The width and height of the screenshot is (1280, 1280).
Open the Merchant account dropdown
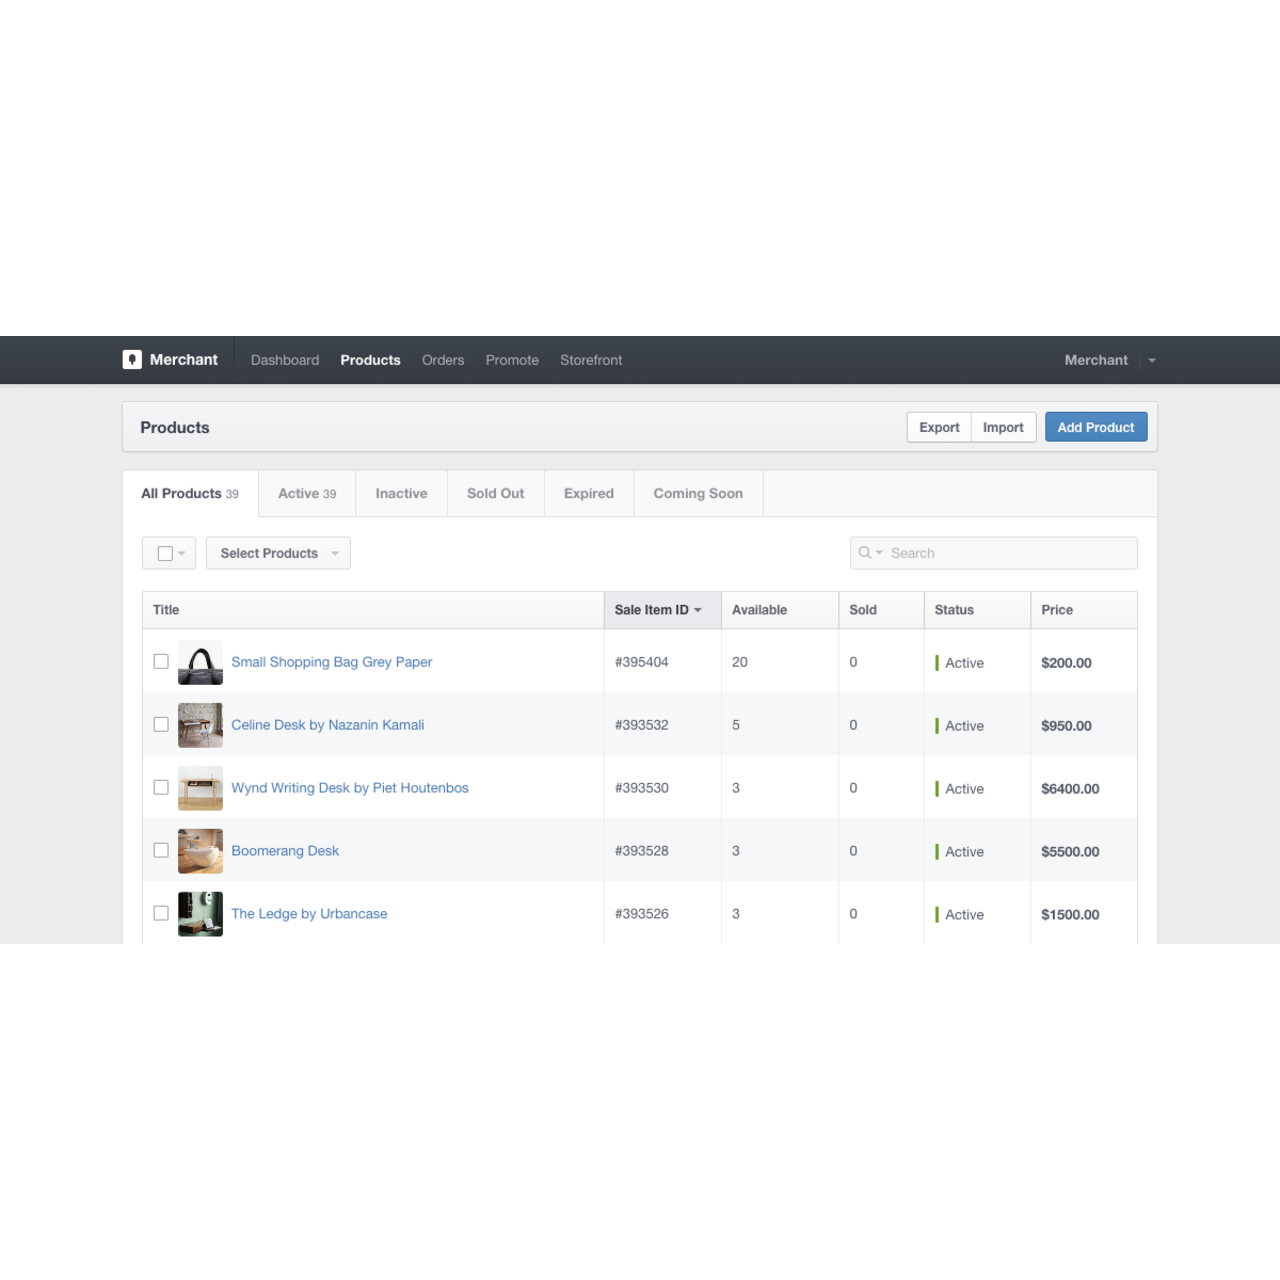click(x=1151, y=360)
